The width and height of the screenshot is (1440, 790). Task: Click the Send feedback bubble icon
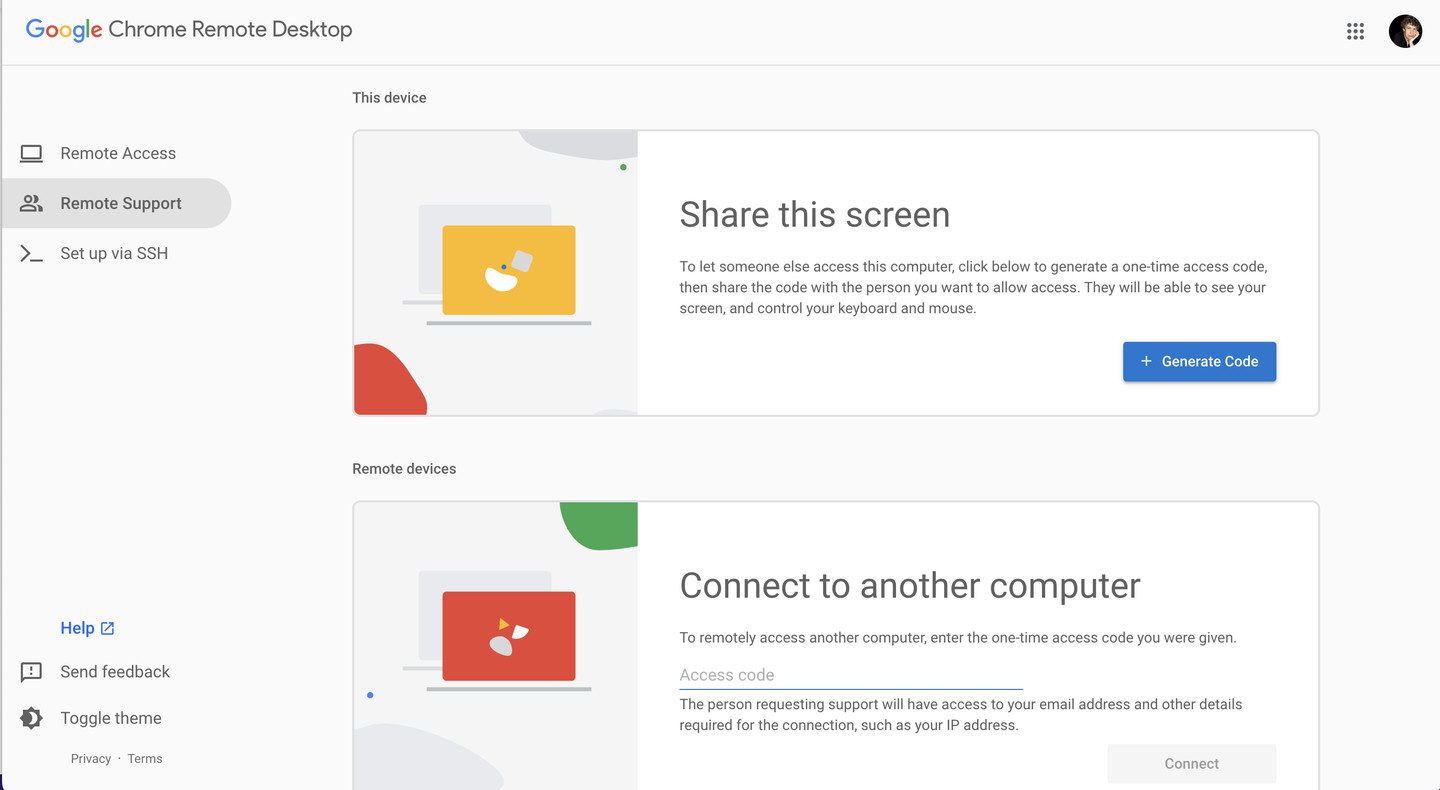[31, 672]
